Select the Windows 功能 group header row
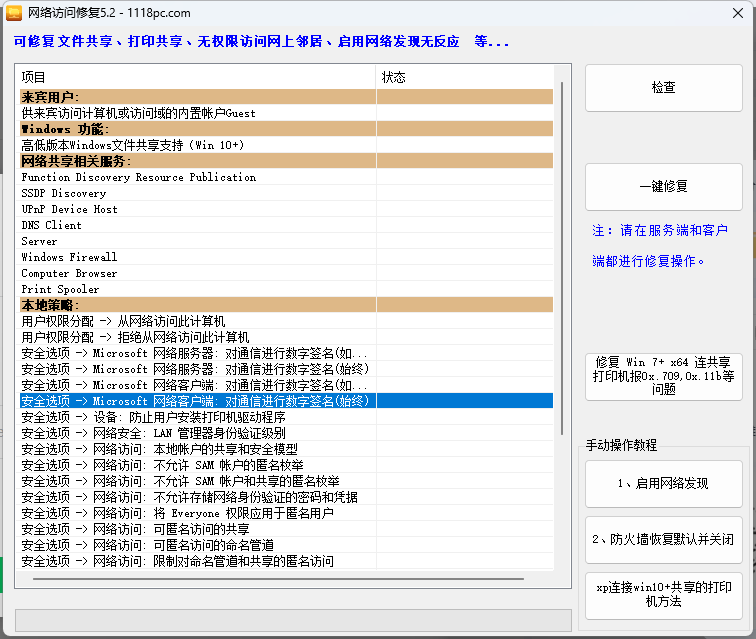Viewport: 756px width, 639px height. click(x=286, y=129)
